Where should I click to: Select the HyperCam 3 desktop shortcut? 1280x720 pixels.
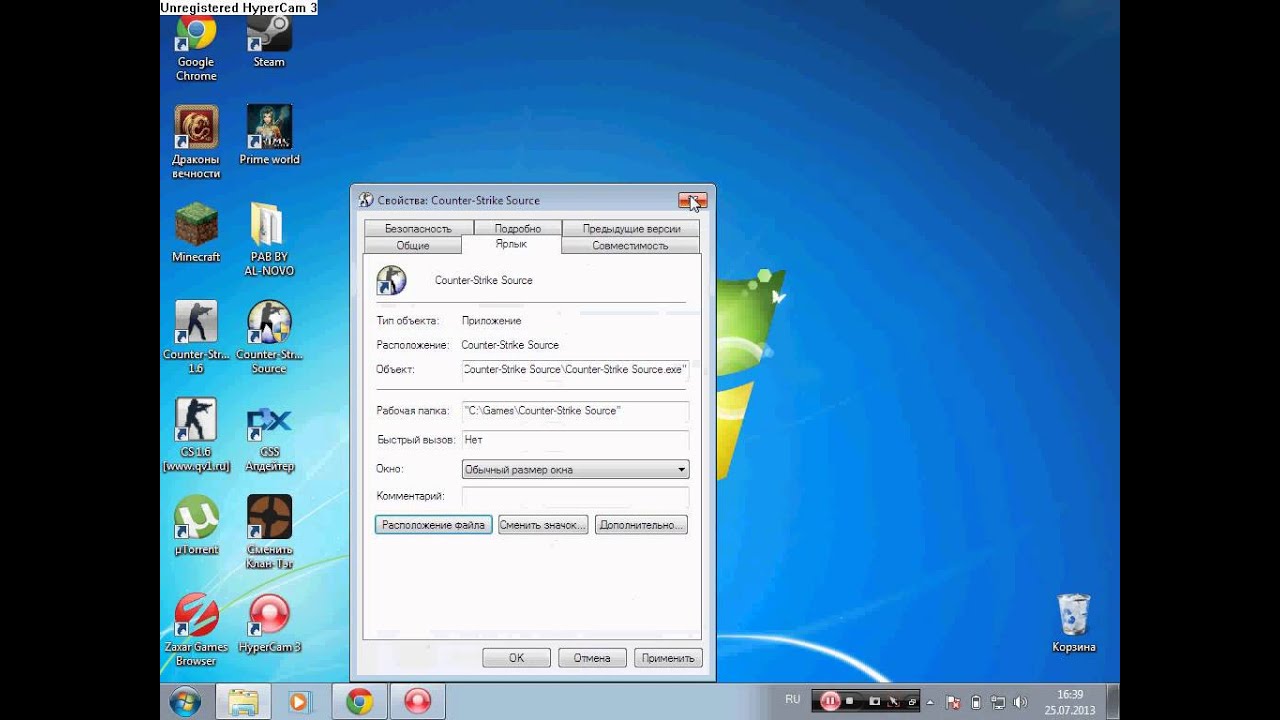[x=269, y=623]
